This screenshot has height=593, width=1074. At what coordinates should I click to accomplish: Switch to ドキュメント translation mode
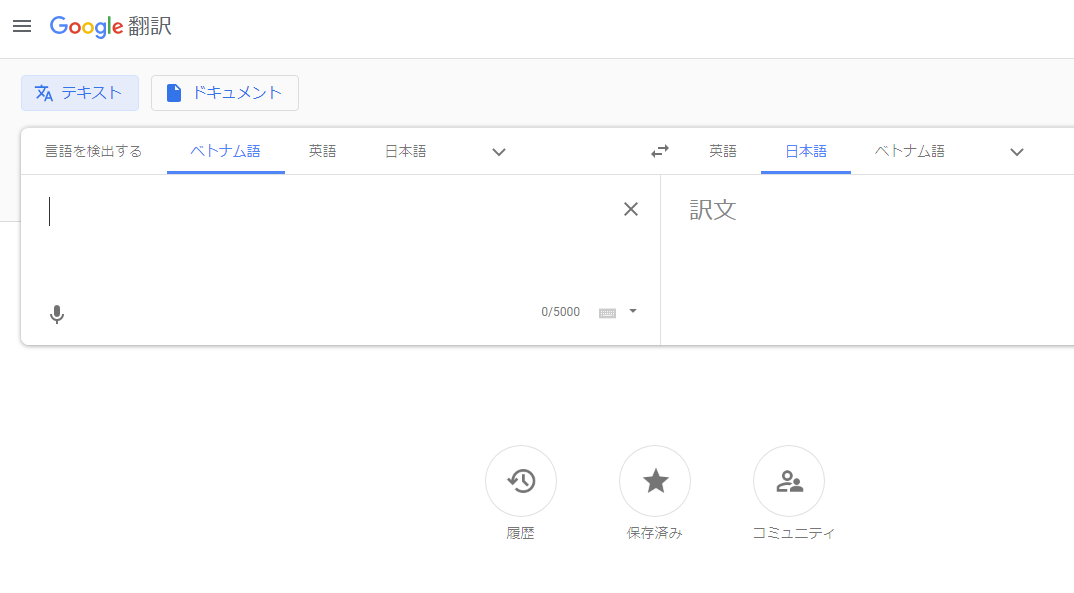(225, 93)
